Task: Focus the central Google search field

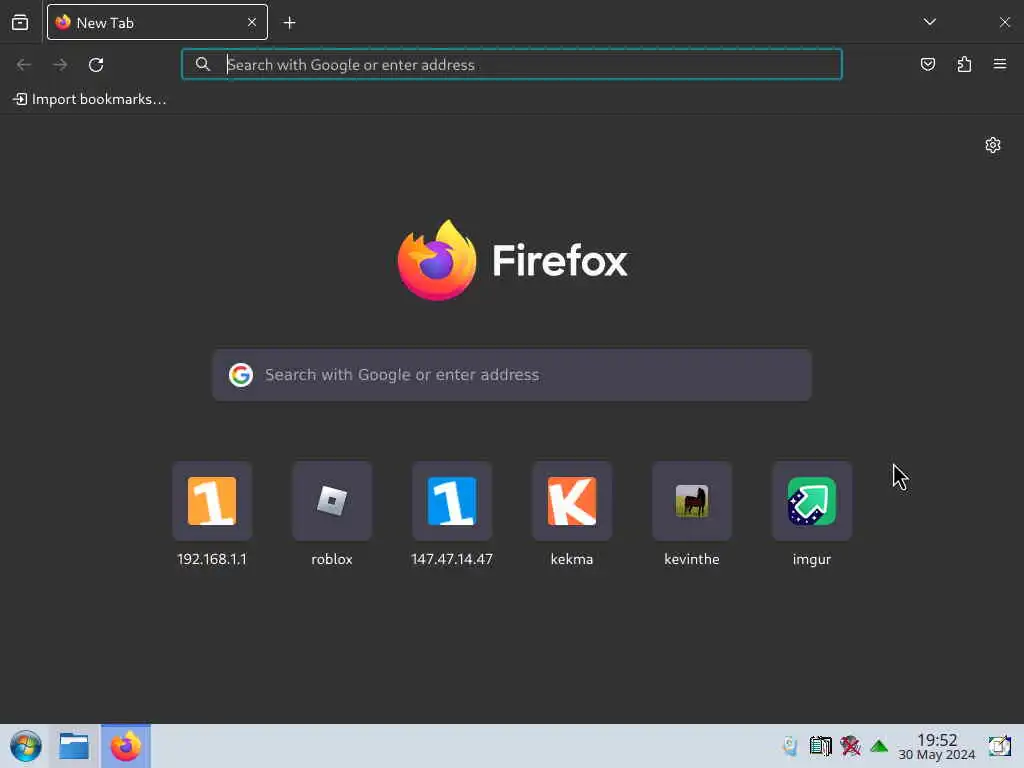Action: point(512,375)
